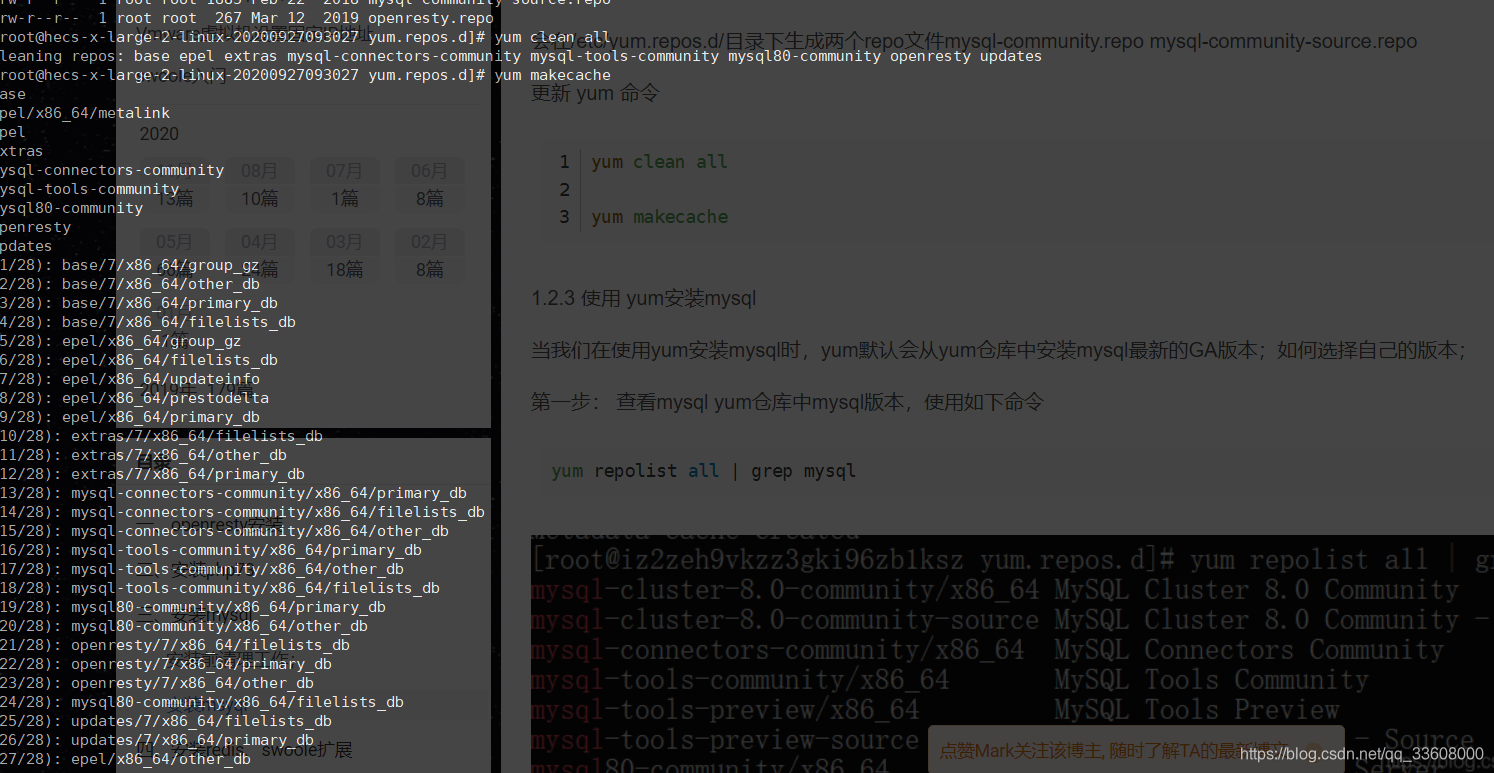This screenshot has width=1494, height=773.
Task: Click the terminal line 'ysql-tools-community'
Action: (x=90, y=189)
